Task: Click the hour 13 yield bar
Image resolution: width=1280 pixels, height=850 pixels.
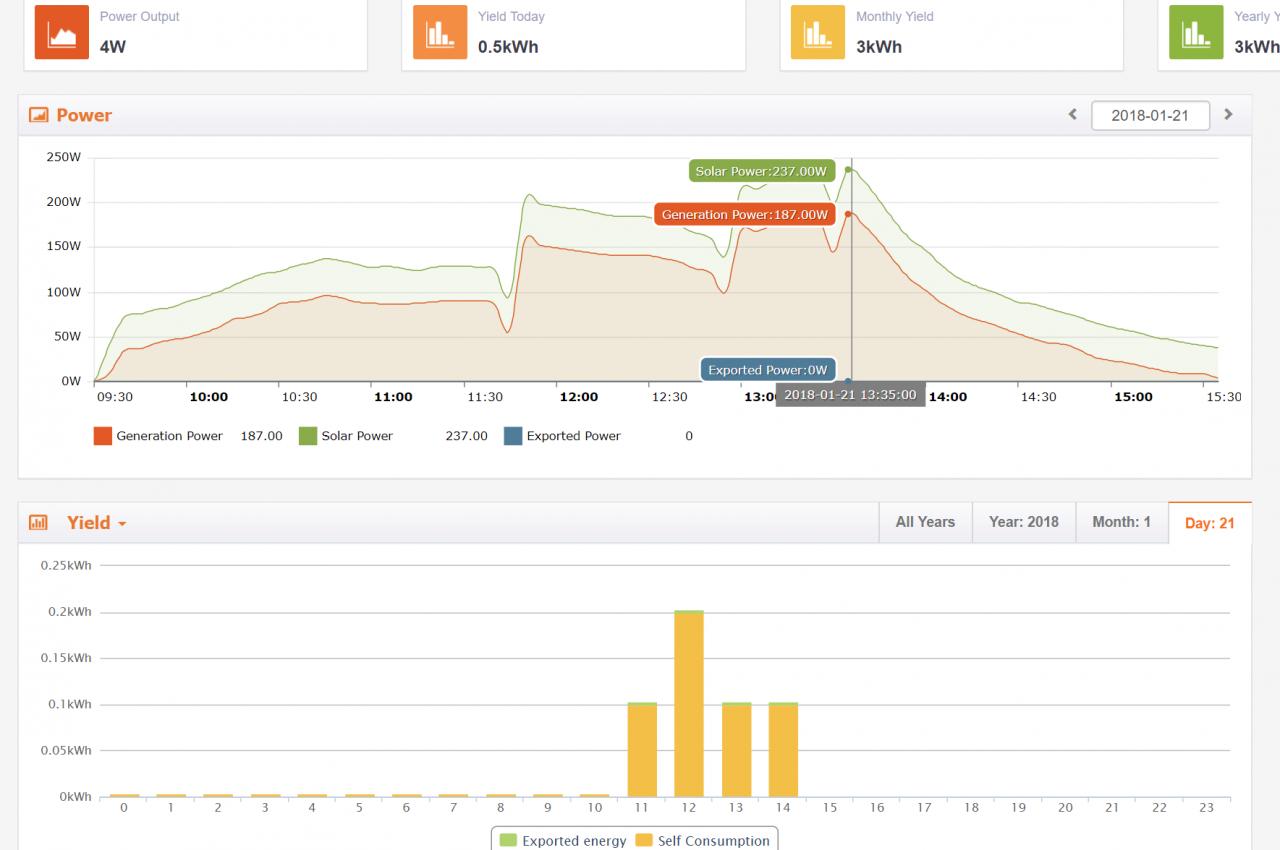Action: tap(736, 750)
